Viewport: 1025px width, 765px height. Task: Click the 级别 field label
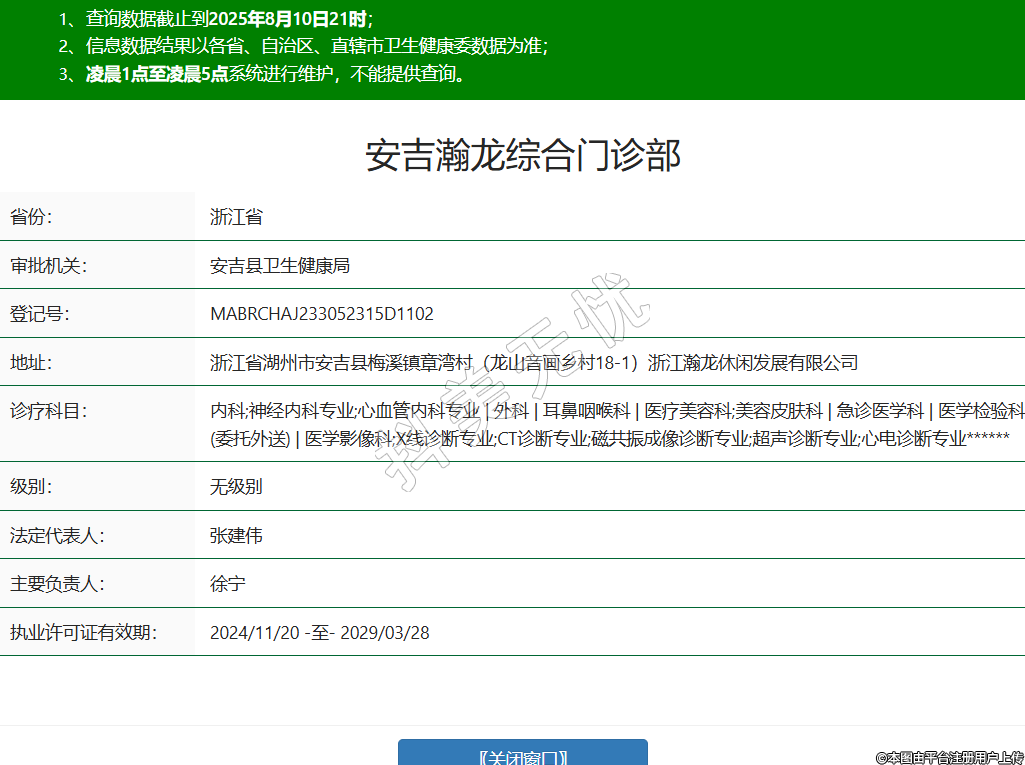[x=31, y=487]
